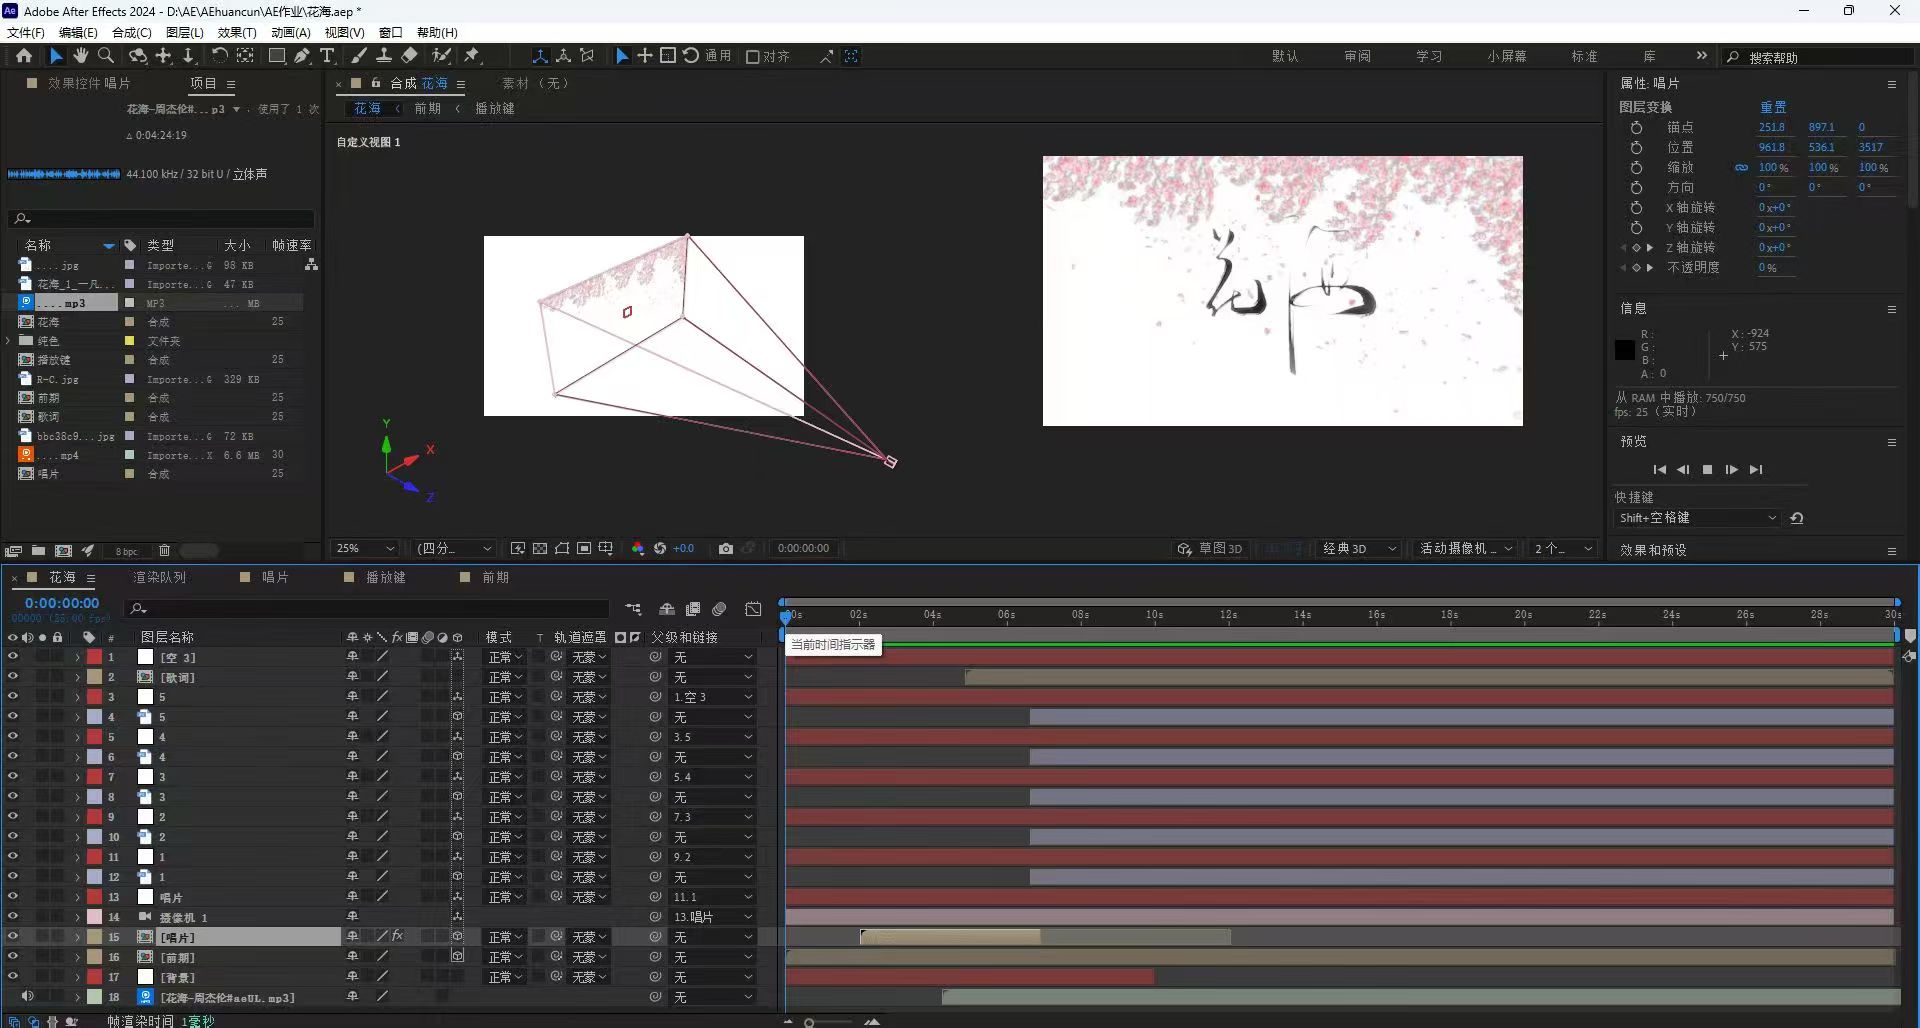Open the 合成(C) menu

(132, 33)
